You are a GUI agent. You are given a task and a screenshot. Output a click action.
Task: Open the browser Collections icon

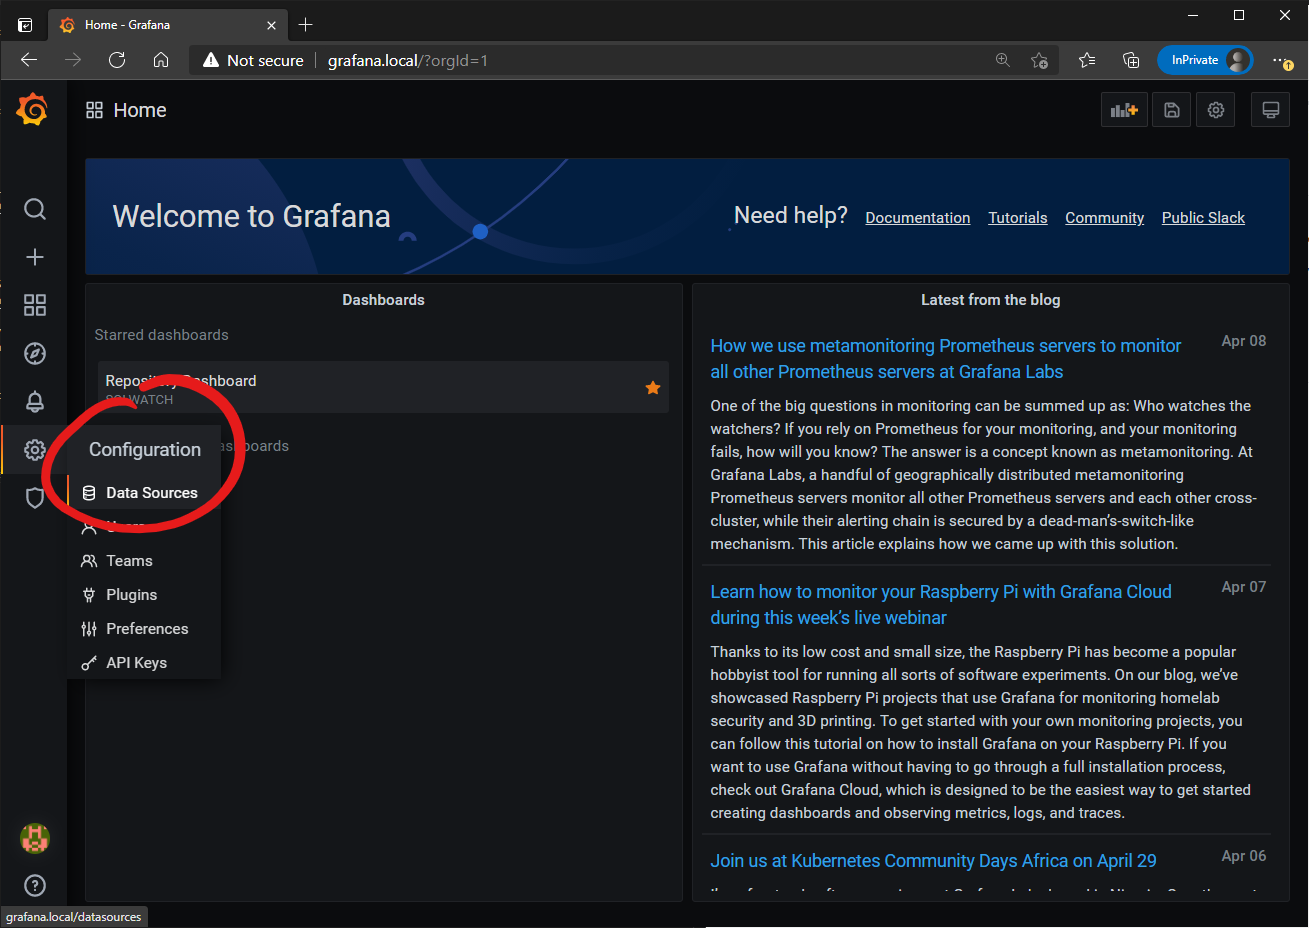(x=1131, y=60)
